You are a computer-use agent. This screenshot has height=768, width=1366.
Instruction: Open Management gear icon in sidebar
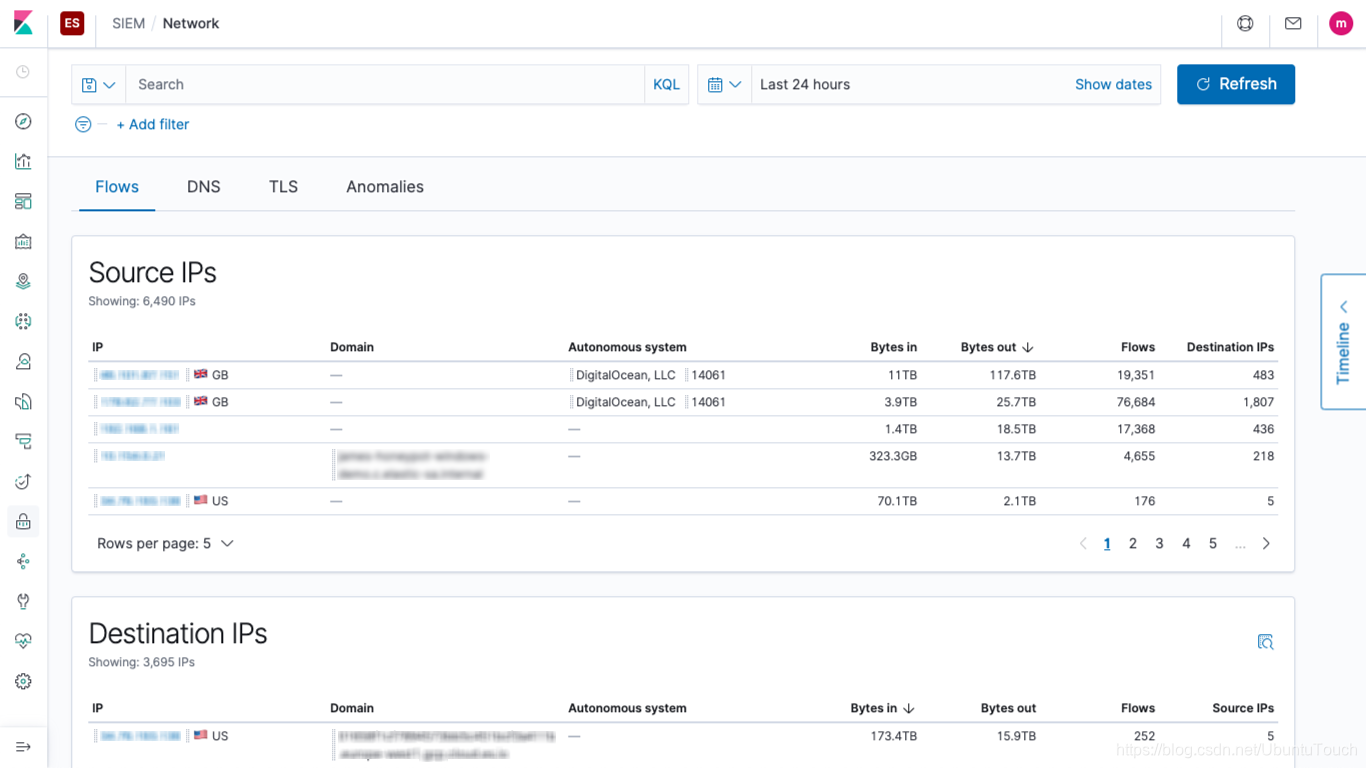pos(23,681)
